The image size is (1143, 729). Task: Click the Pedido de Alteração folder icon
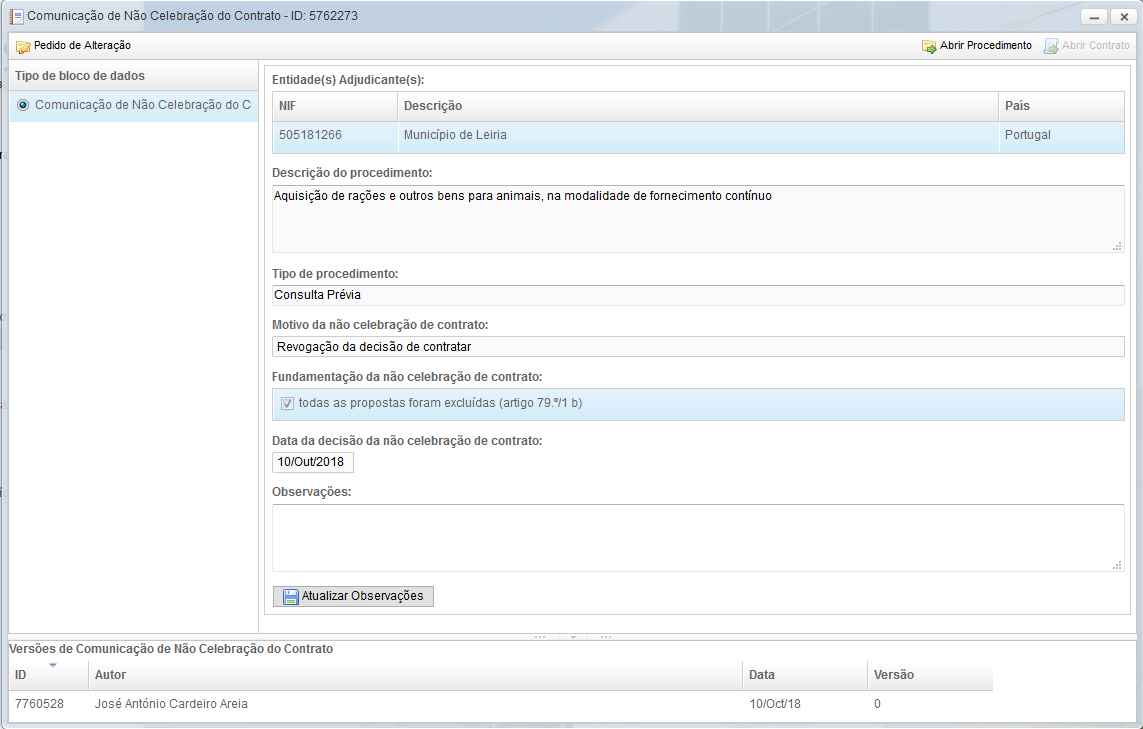pyautogui.click(x=23, y=46)
